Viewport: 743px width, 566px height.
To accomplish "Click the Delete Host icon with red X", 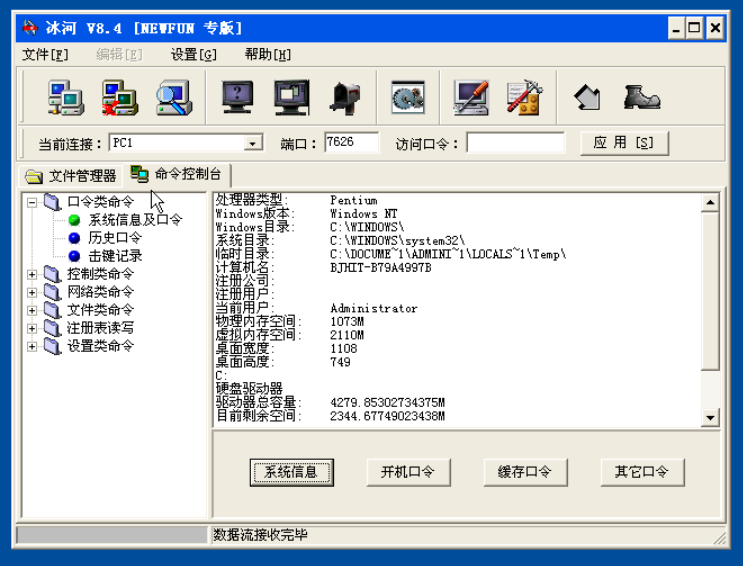I will 119,98.
